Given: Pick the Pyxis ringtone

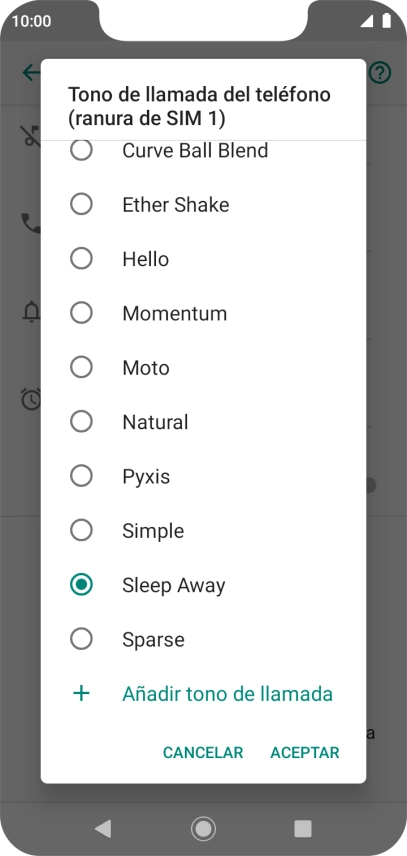Looking at the screenshot, I should pyautogui.click(x=204, y=476).
